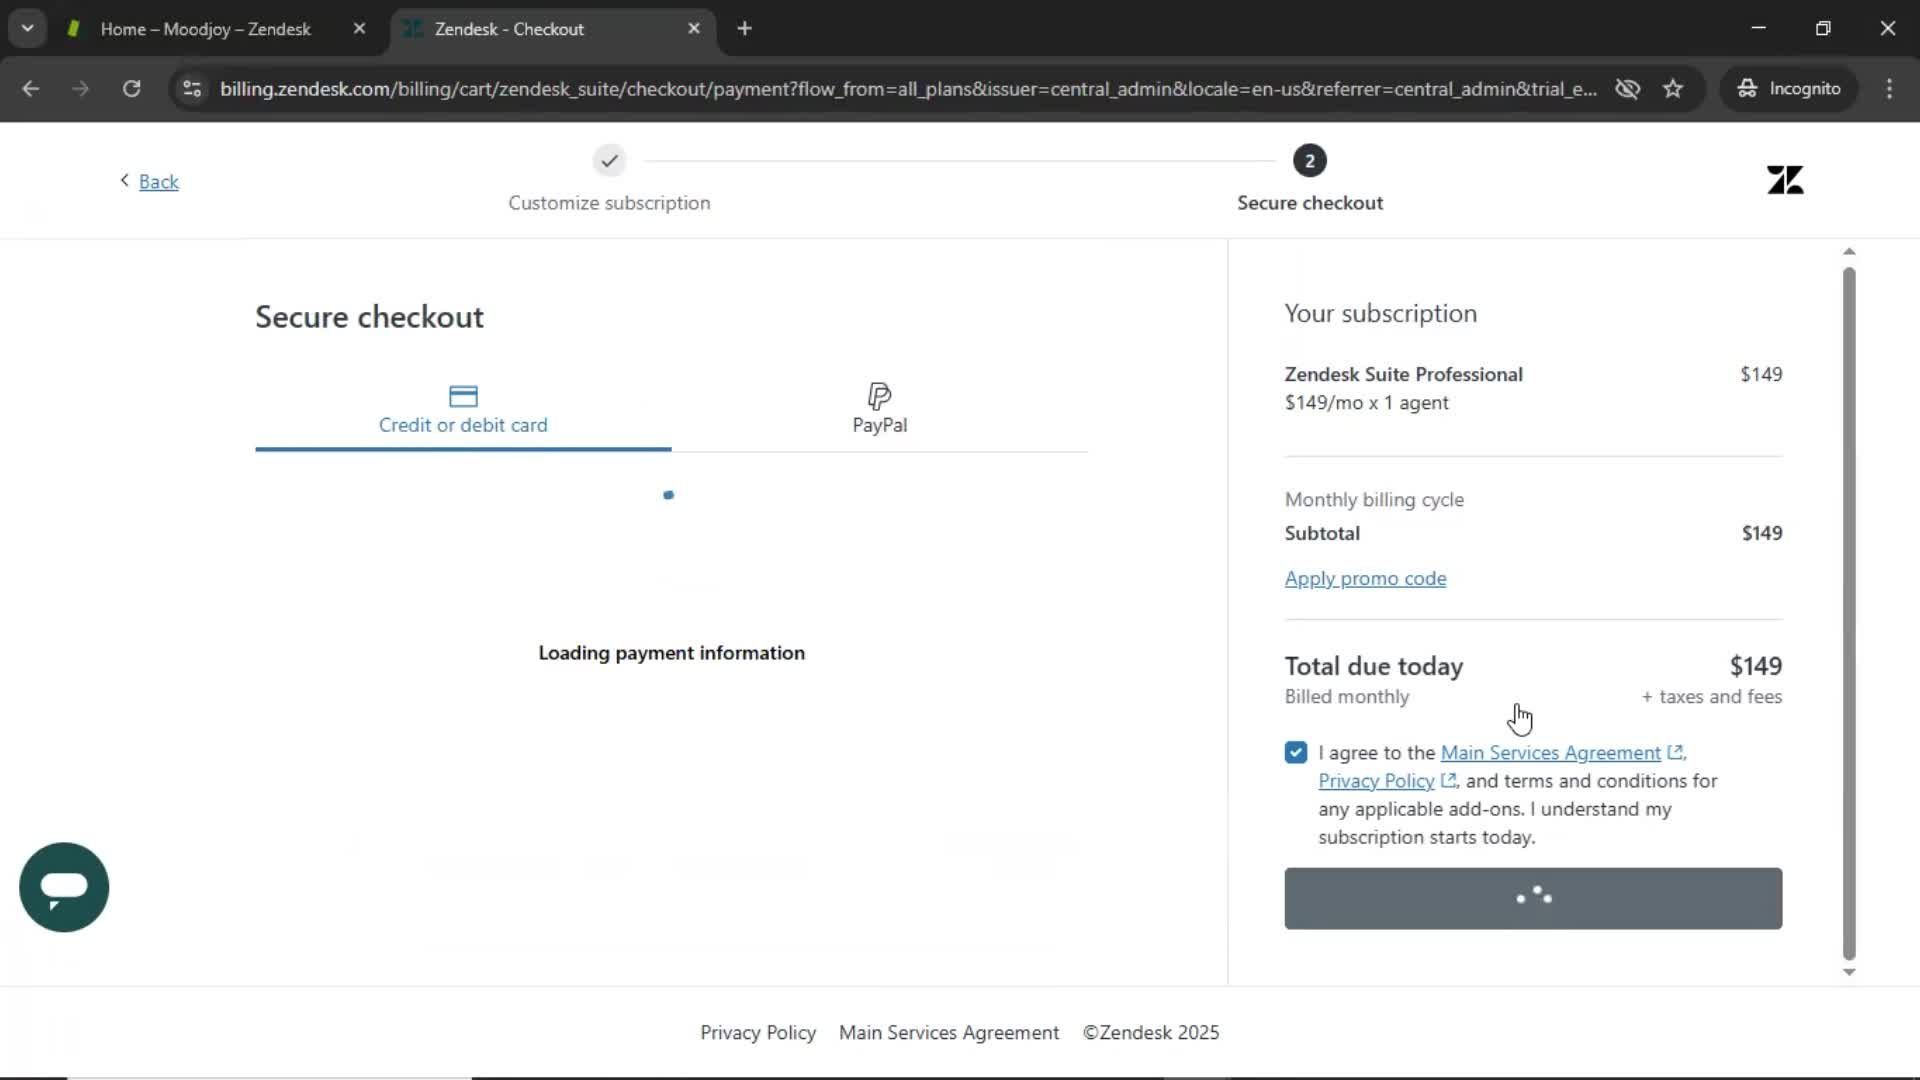Reload the checkout page
This screenshot has height=1080, width=1920.
(131, 88)
